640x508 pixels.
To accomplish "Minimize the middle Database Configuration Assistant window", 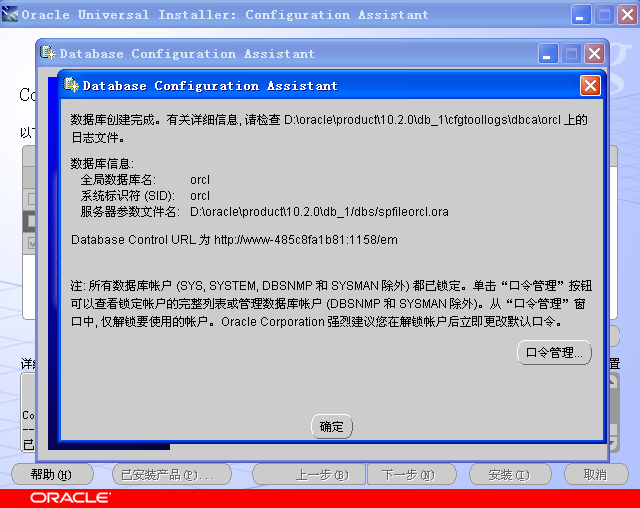I will 548,53.
